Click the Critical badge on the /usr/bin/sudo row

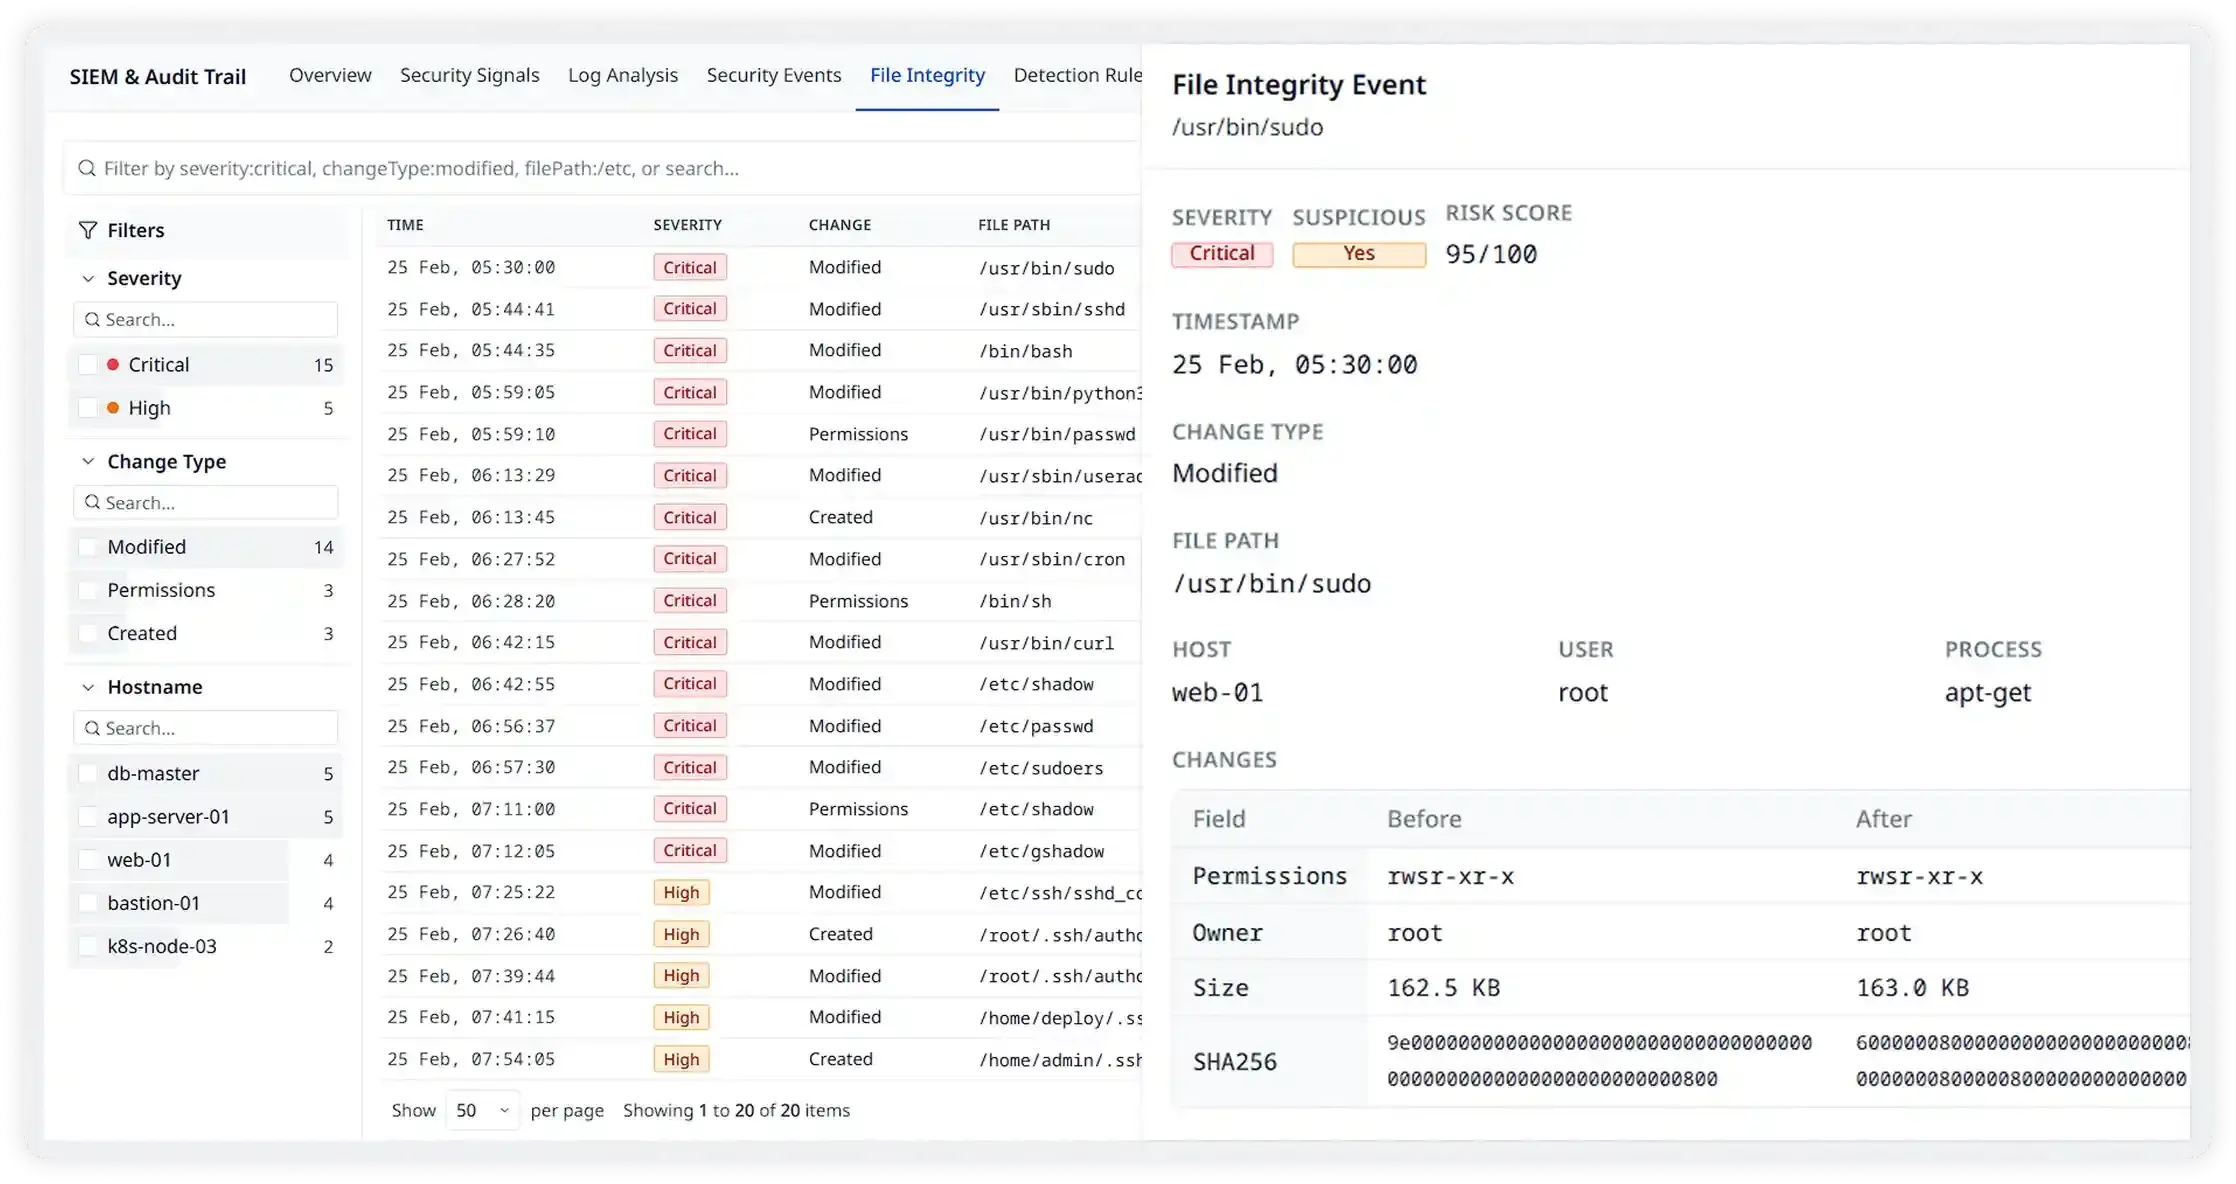coord(689,267)
